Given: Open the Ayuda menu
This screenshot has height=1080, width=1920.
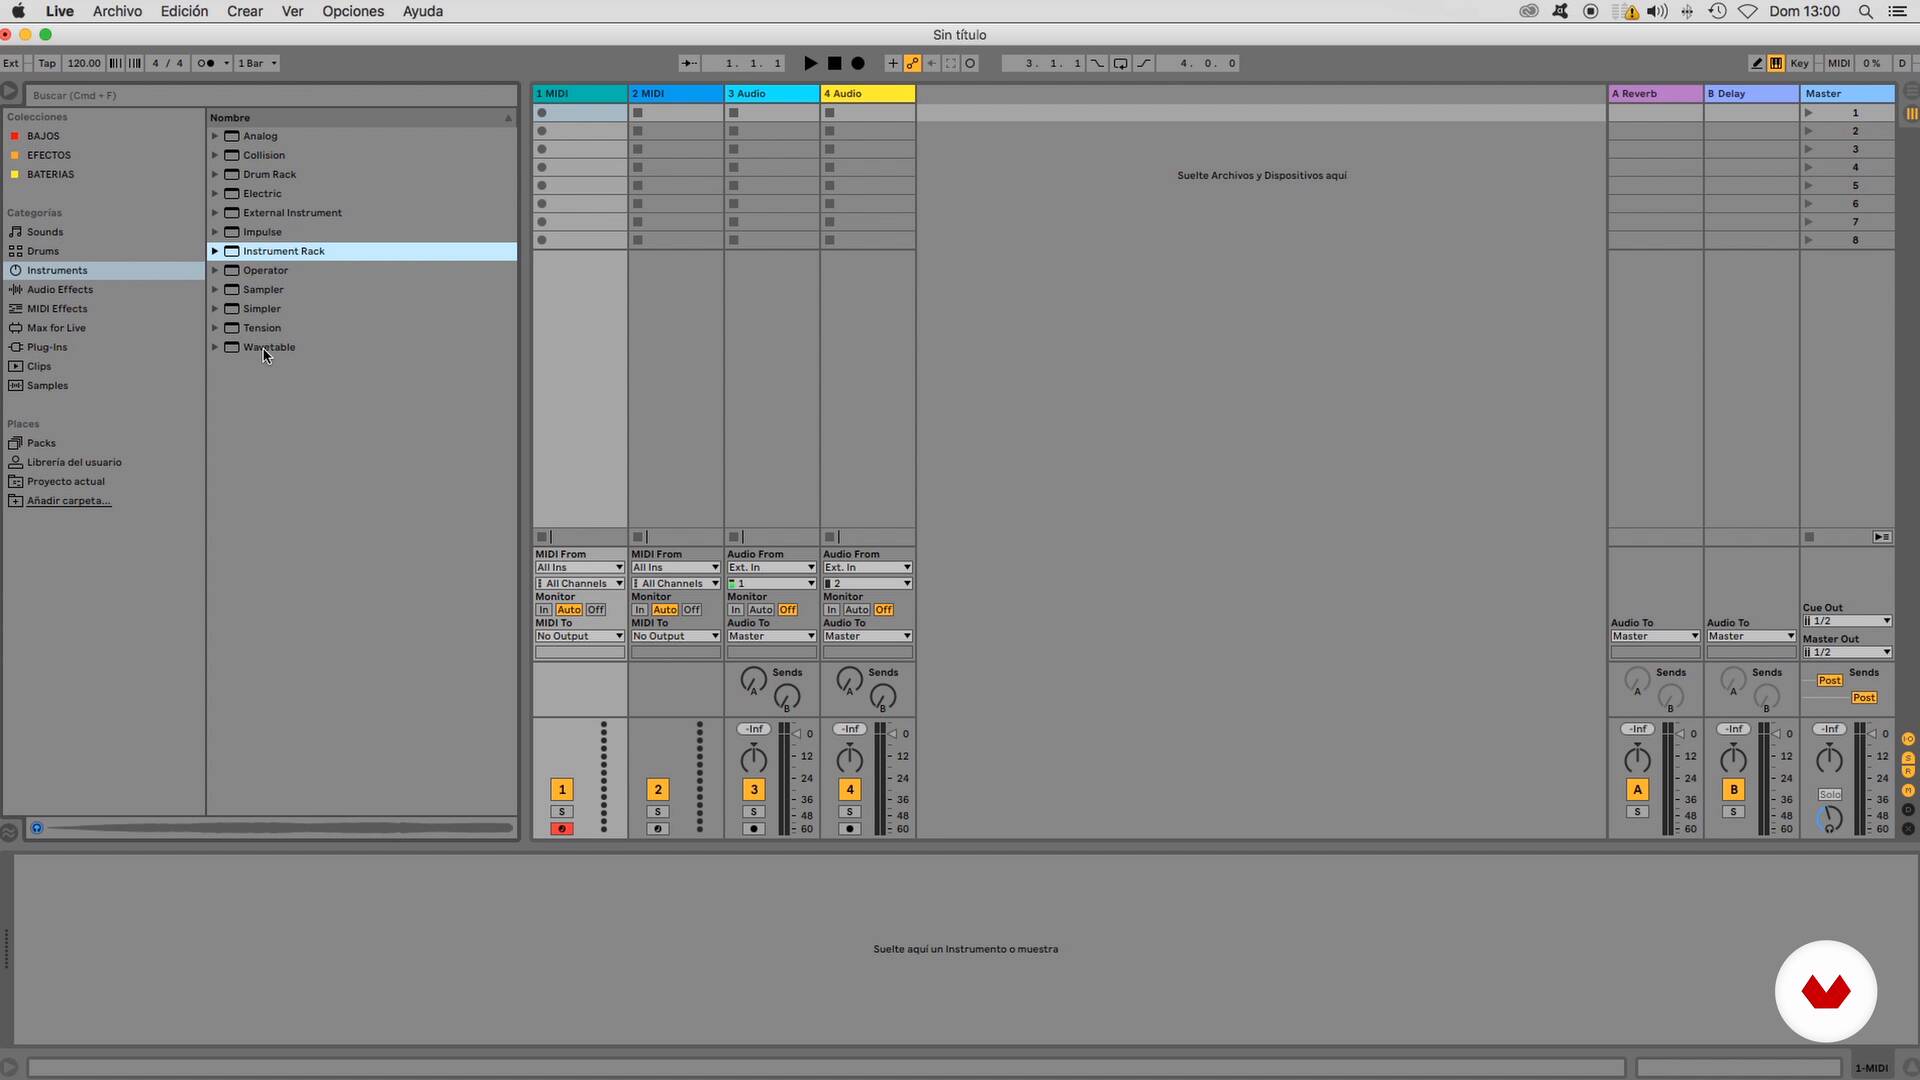Looking at the screenshot, I should pyautogui.click(x=422, y=11).
